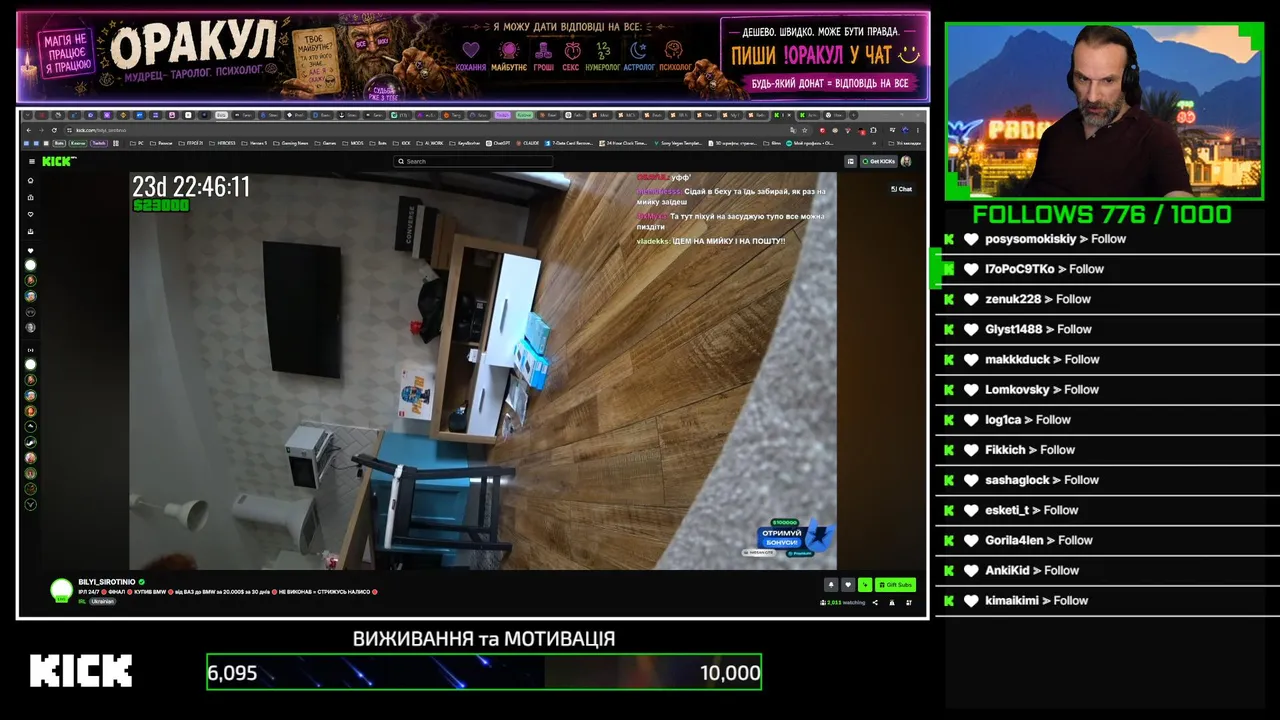Click the Lomkovsky follow entry

(x=1107, y=389)
